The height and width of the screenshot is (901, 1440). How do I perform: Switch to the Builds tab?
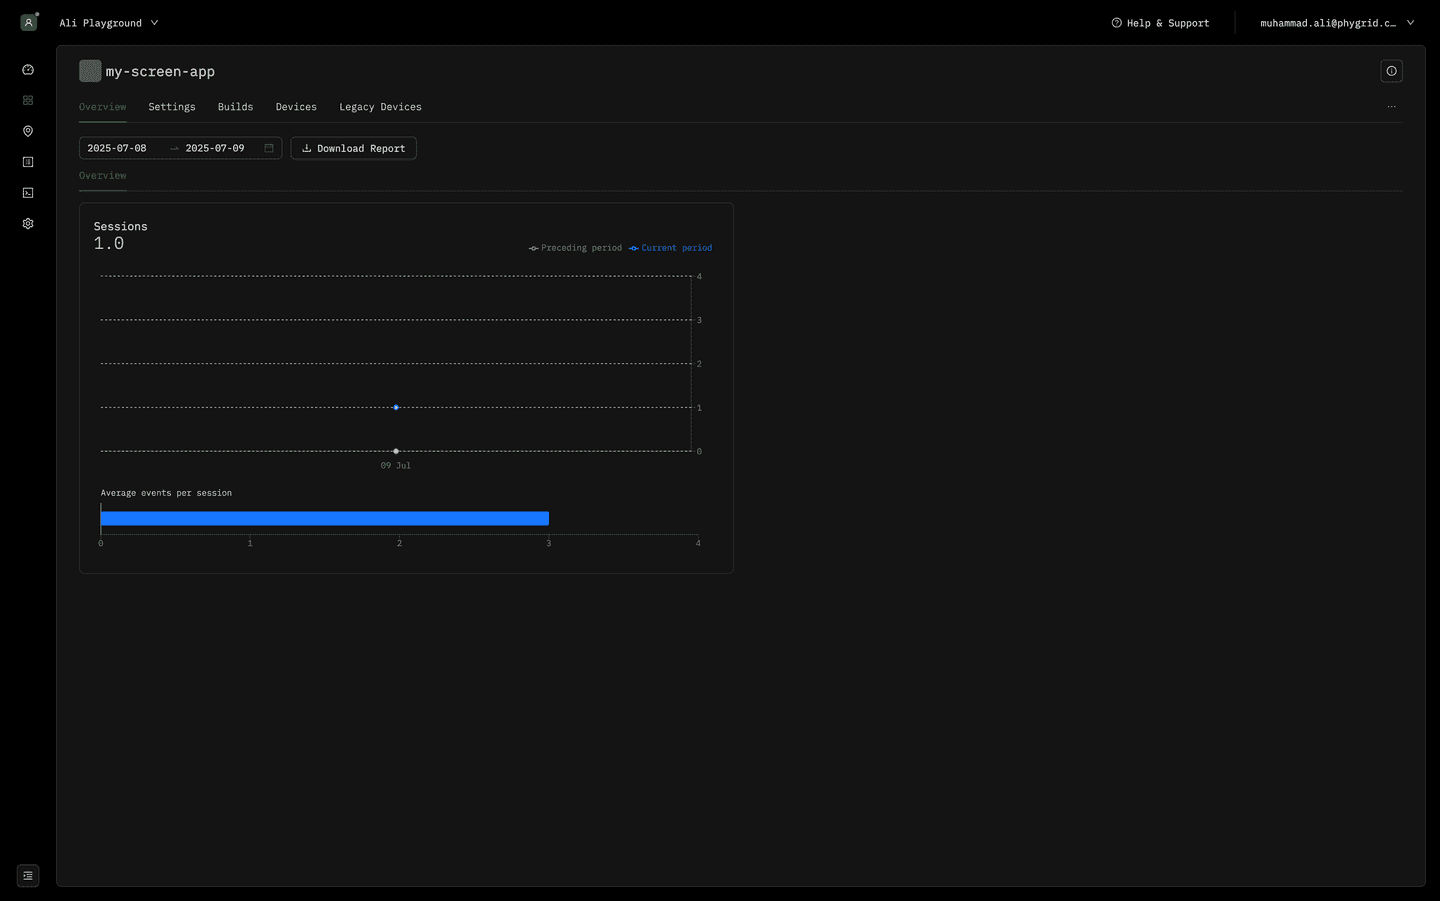click(235, 106)
